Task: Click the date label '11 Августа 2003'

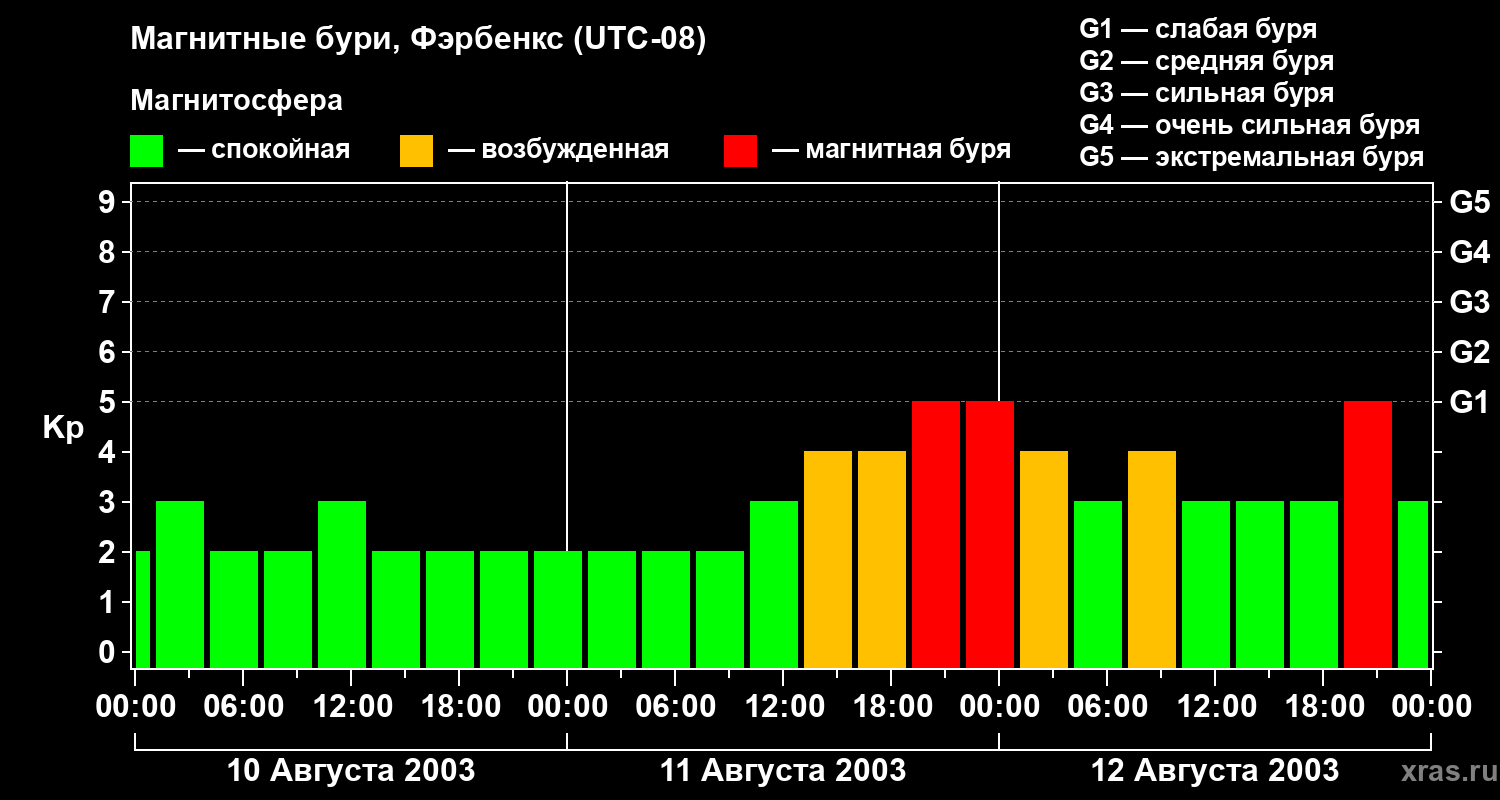Action: [x=783, y=770]
